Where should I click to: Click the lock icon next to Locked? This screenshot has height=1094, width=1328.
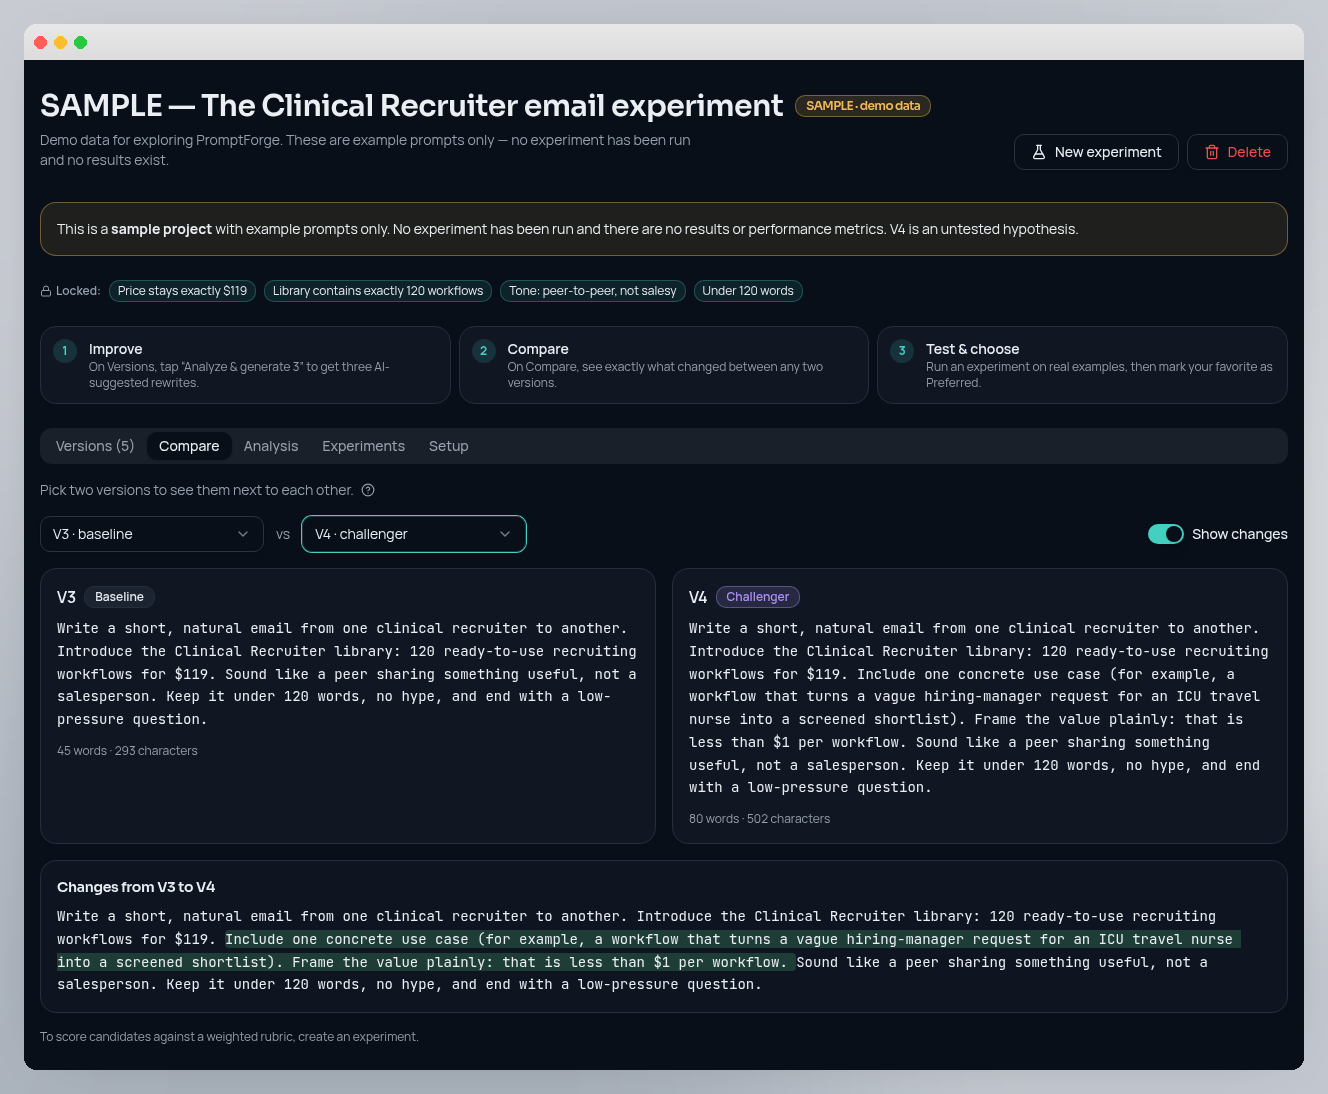46,291
